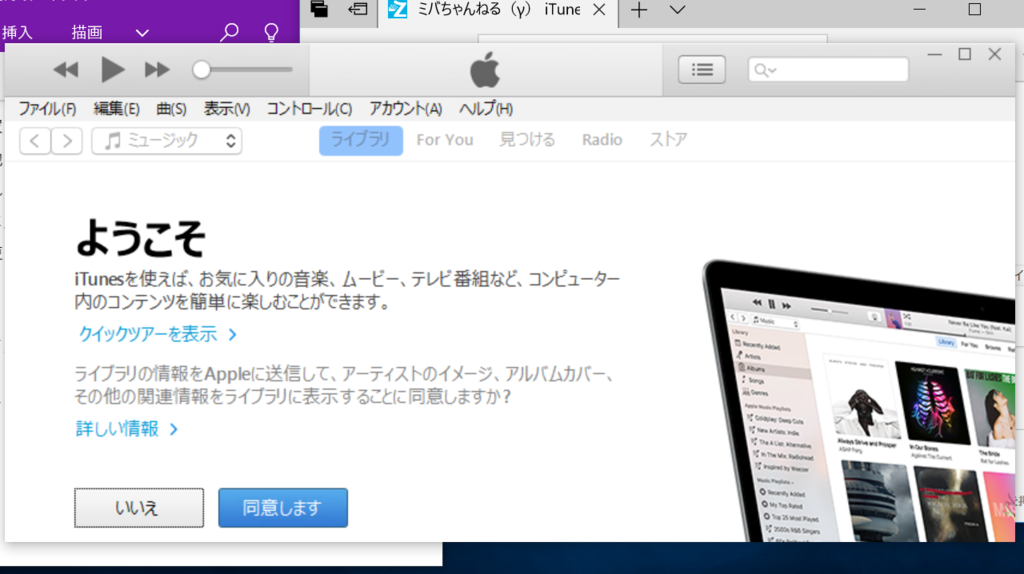
Task: Click the Apple logo in the iTunes header
Action: (485, 70)
